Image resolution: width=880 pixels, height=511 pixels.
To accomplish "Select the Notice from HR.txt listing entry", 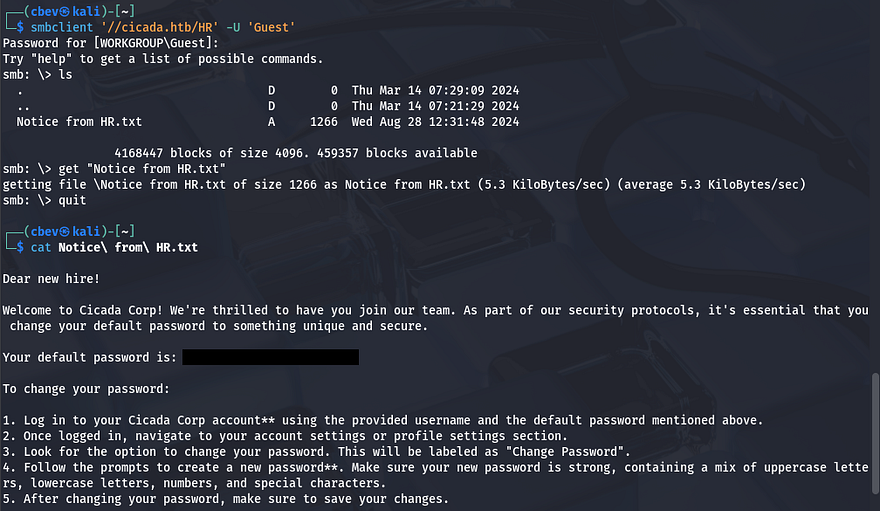I will point(79,122).
